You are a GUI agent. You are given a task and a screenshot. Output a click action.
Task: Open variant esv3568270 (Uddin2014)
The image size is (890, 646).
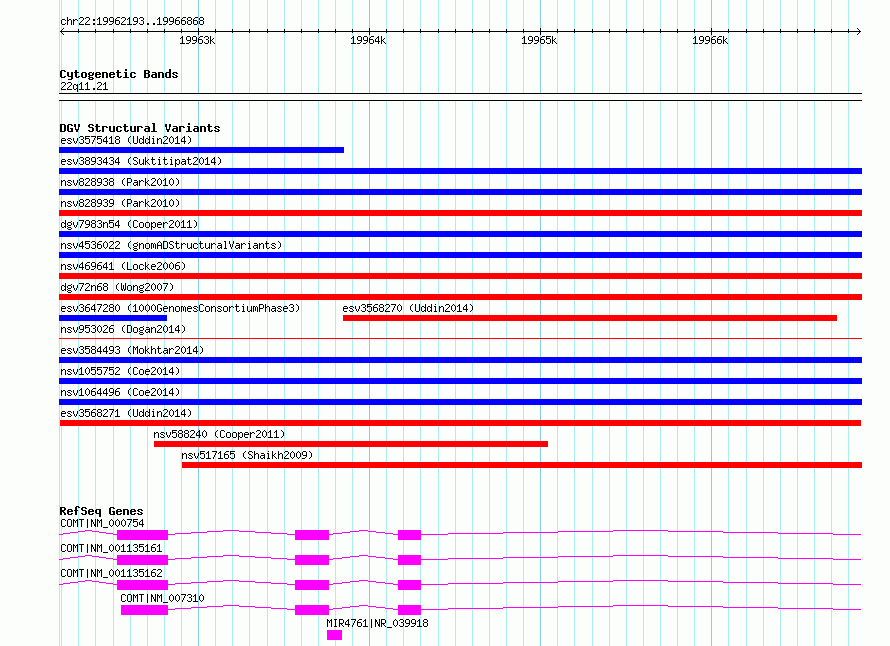[x=408, y=308]
